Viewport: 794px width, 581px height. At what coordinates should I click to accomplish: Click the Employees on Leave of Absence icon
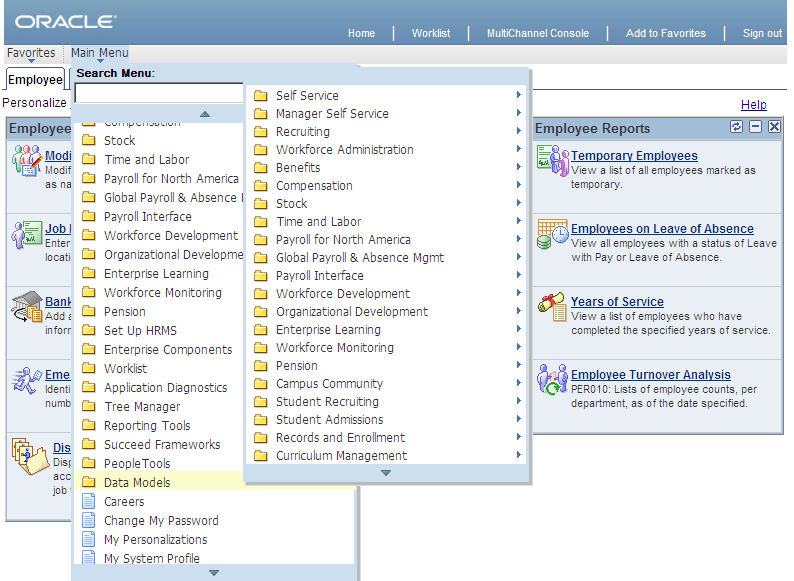point(552,235)
